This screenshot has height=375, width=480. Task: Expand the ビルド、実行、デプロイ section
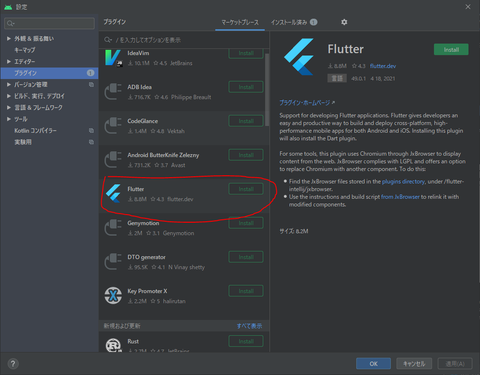pyautogui.click(x=9, y=96)
